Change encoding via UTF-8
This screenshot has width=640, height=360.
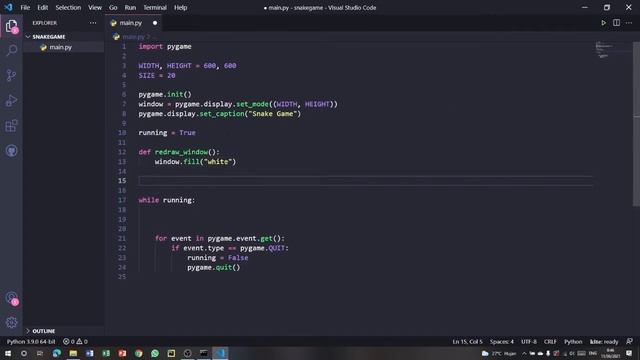coord(529,341)
